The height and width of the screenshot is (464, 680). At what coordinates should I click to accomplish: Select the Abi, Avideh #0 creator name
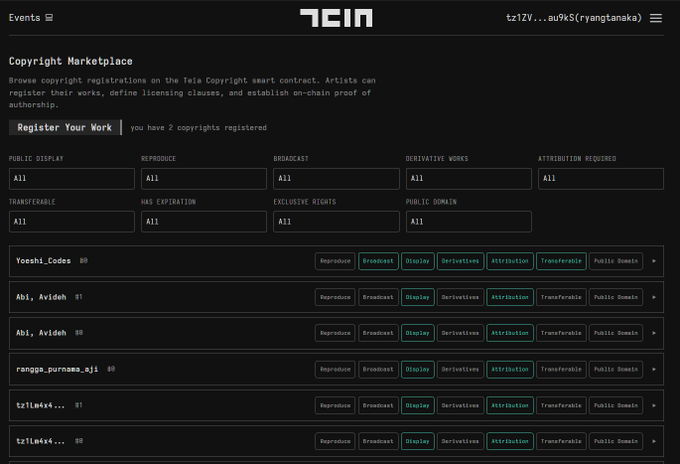pos(41,333)
